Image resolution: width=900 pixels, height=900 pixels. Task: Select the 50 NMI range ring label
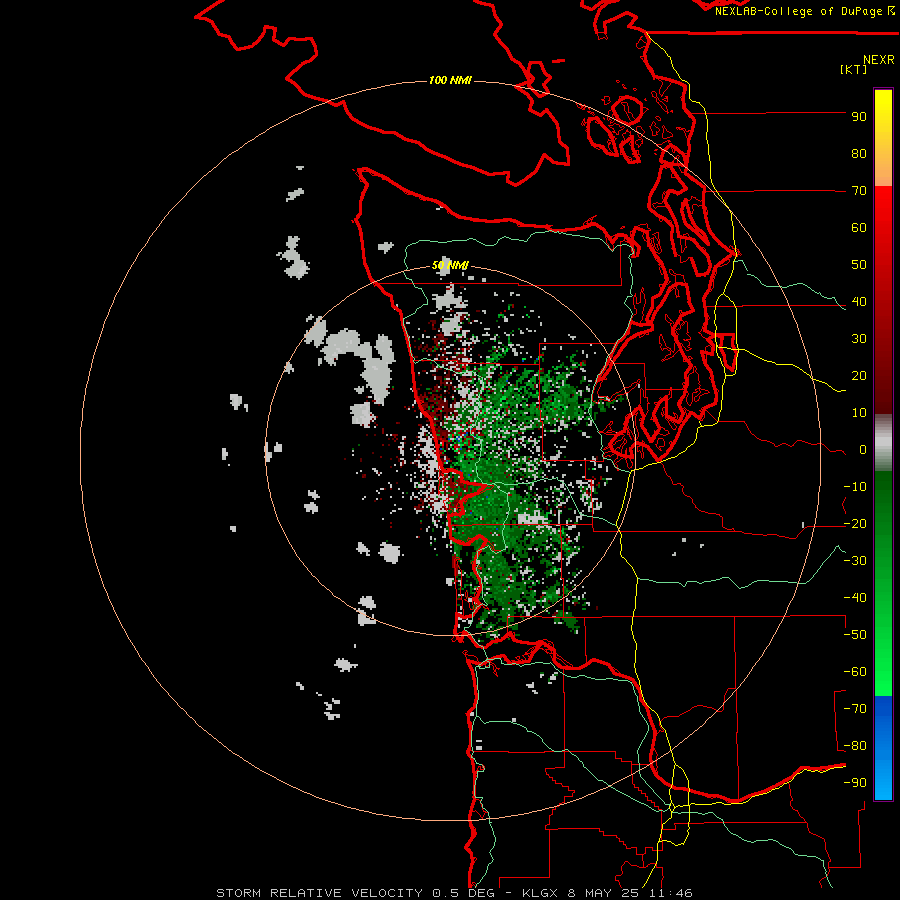tap(450, 265)
